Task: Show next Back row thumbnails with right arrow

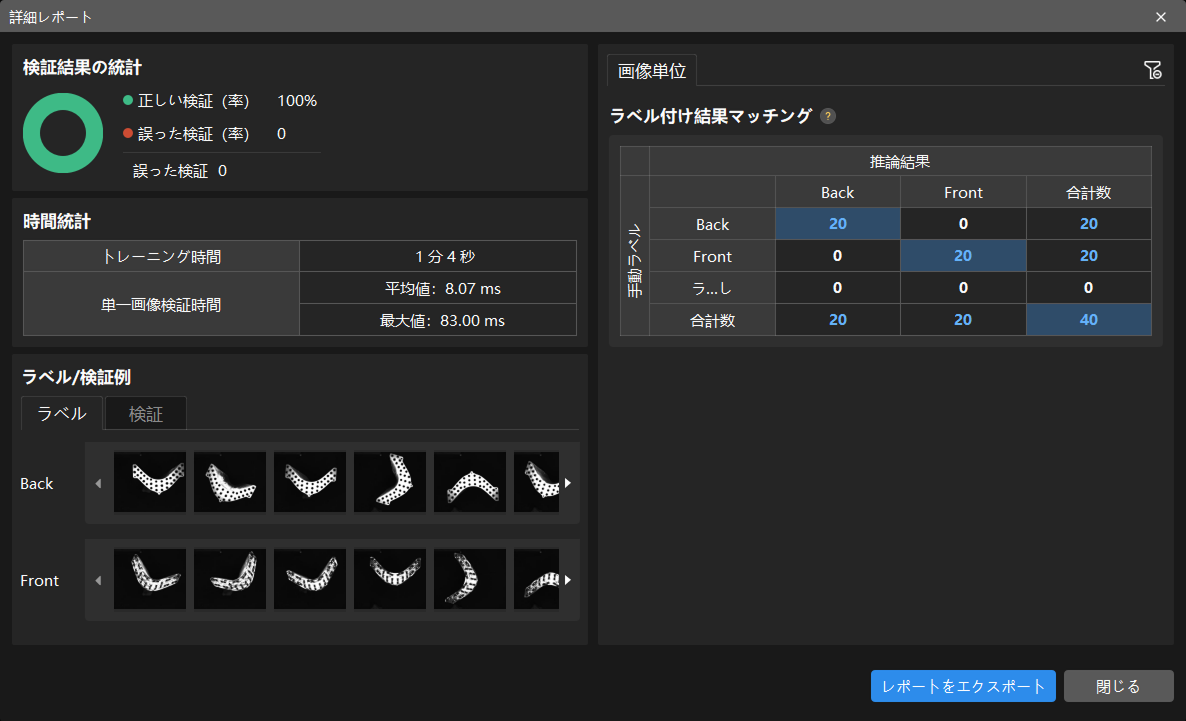Action: (568, 483)
